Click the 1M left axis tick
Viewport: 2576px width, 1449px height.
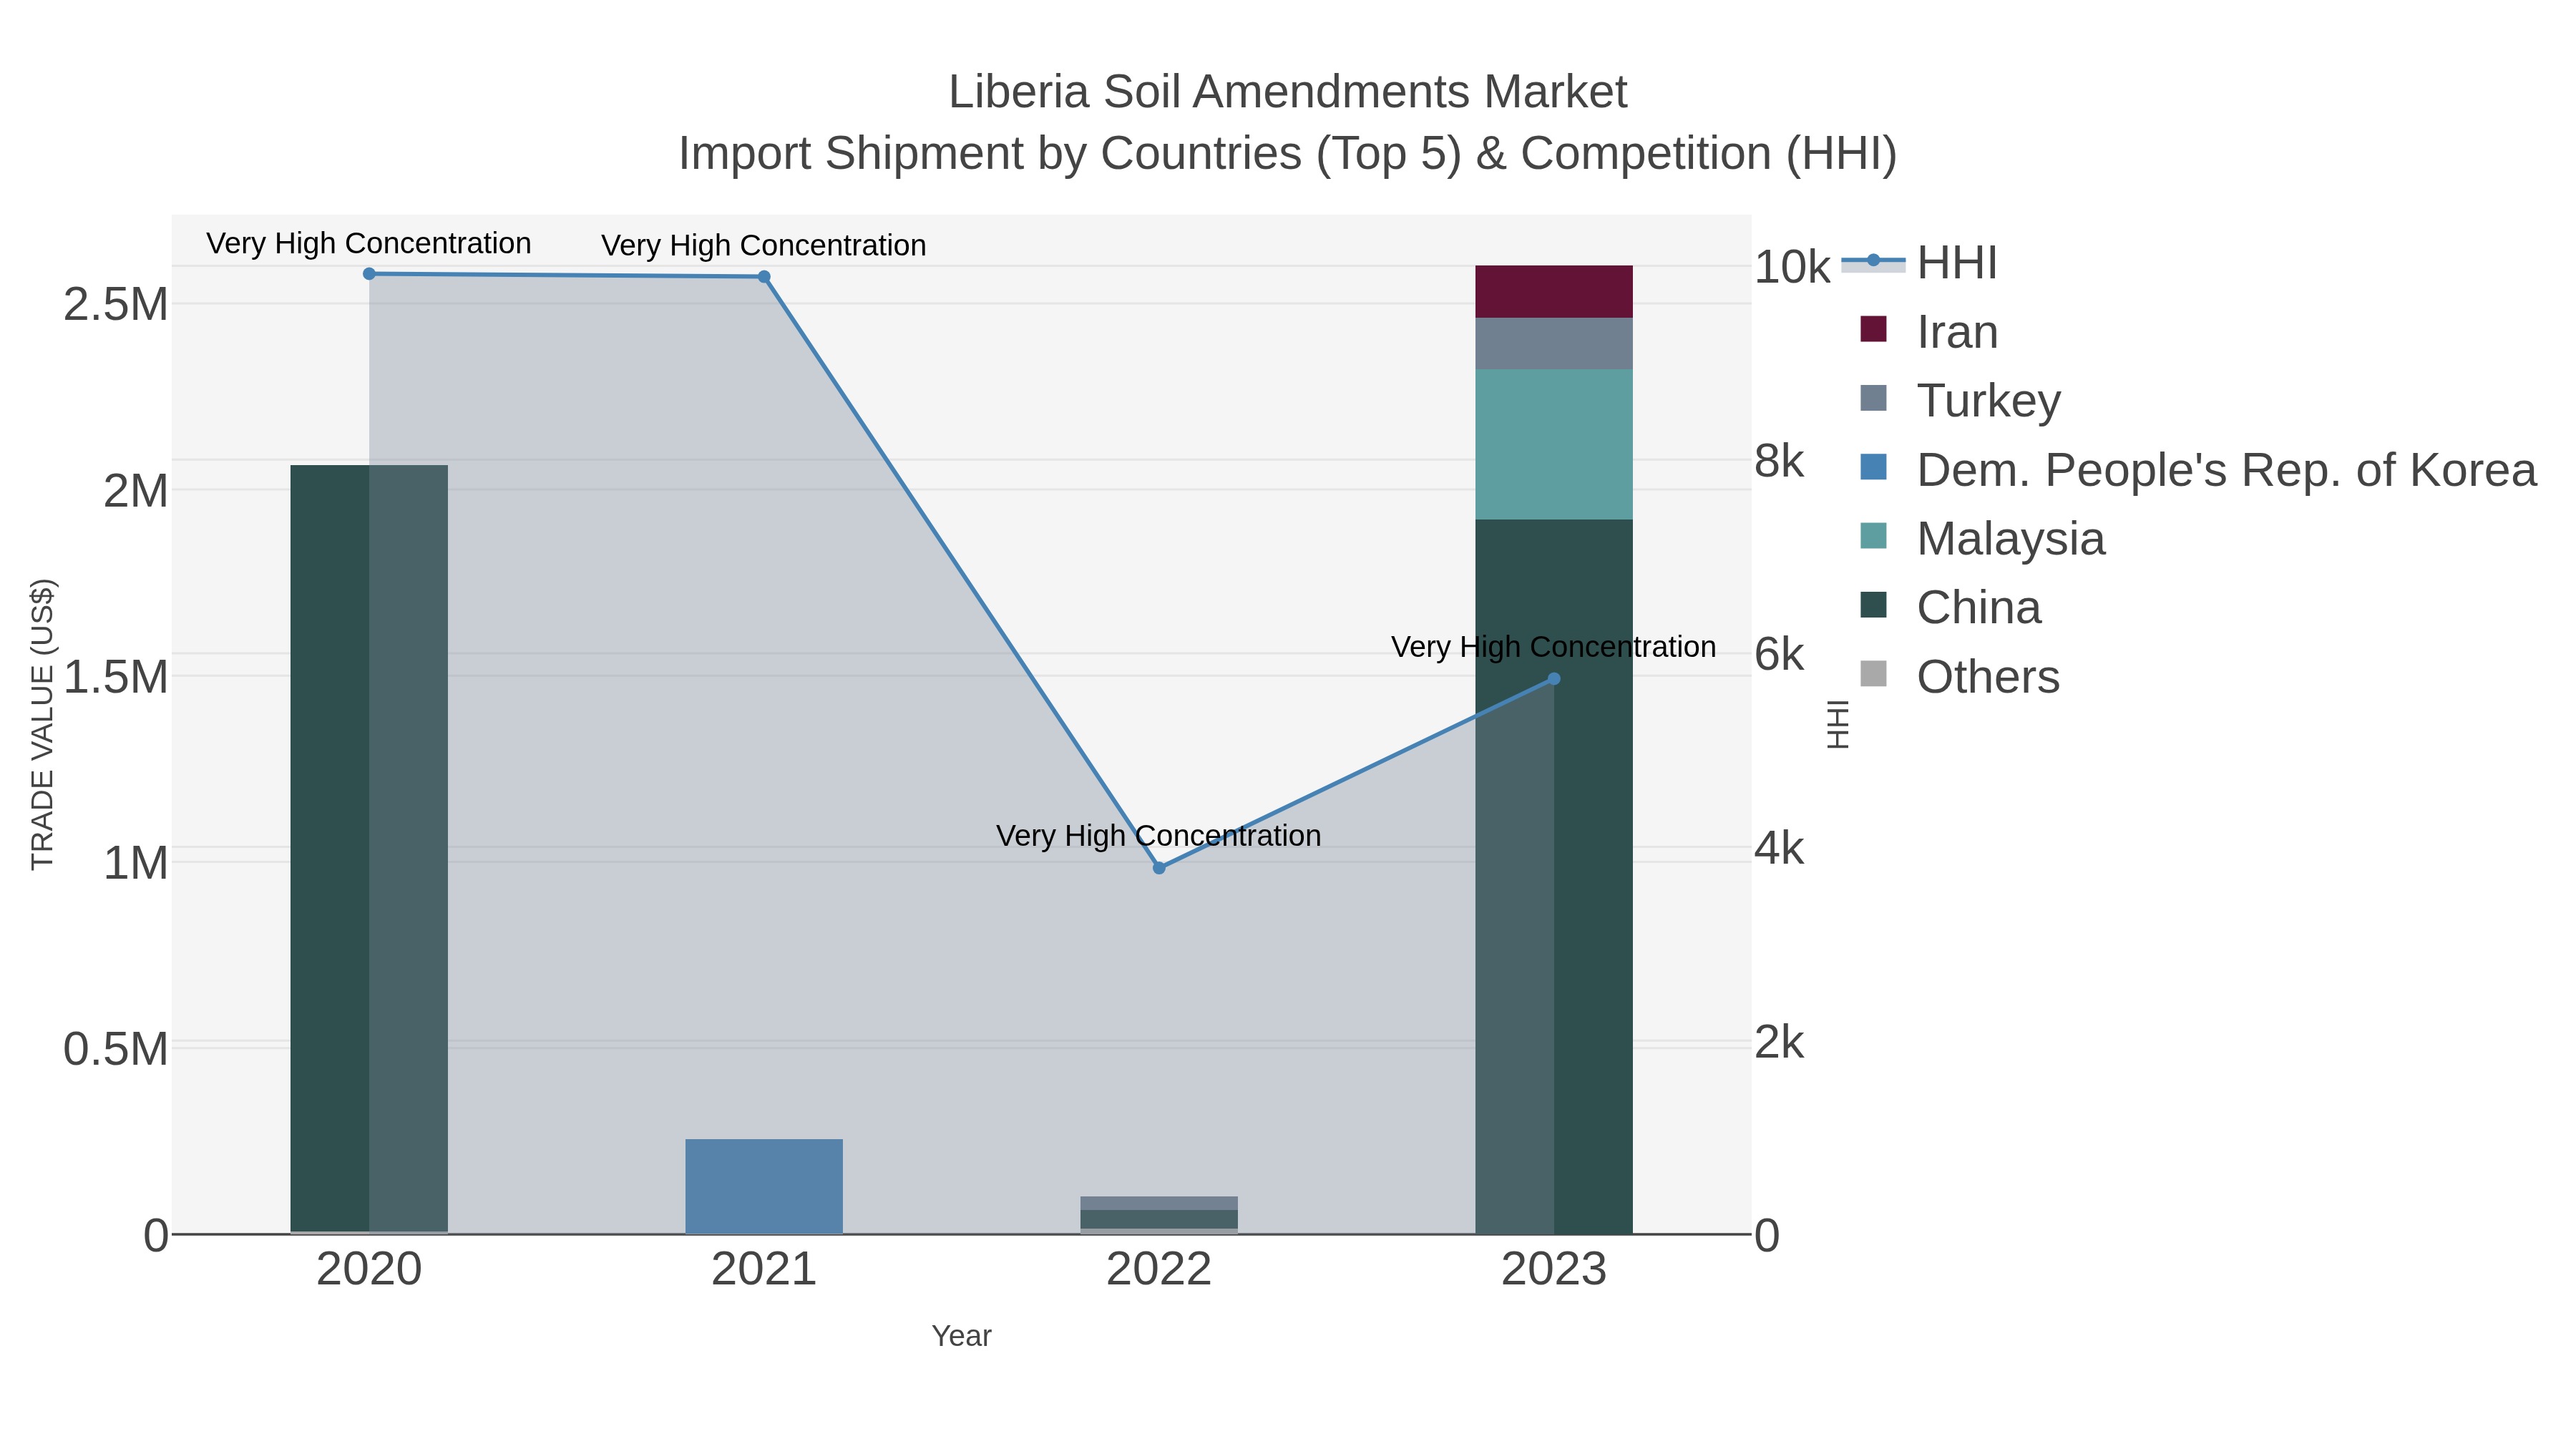pos(136,863)
